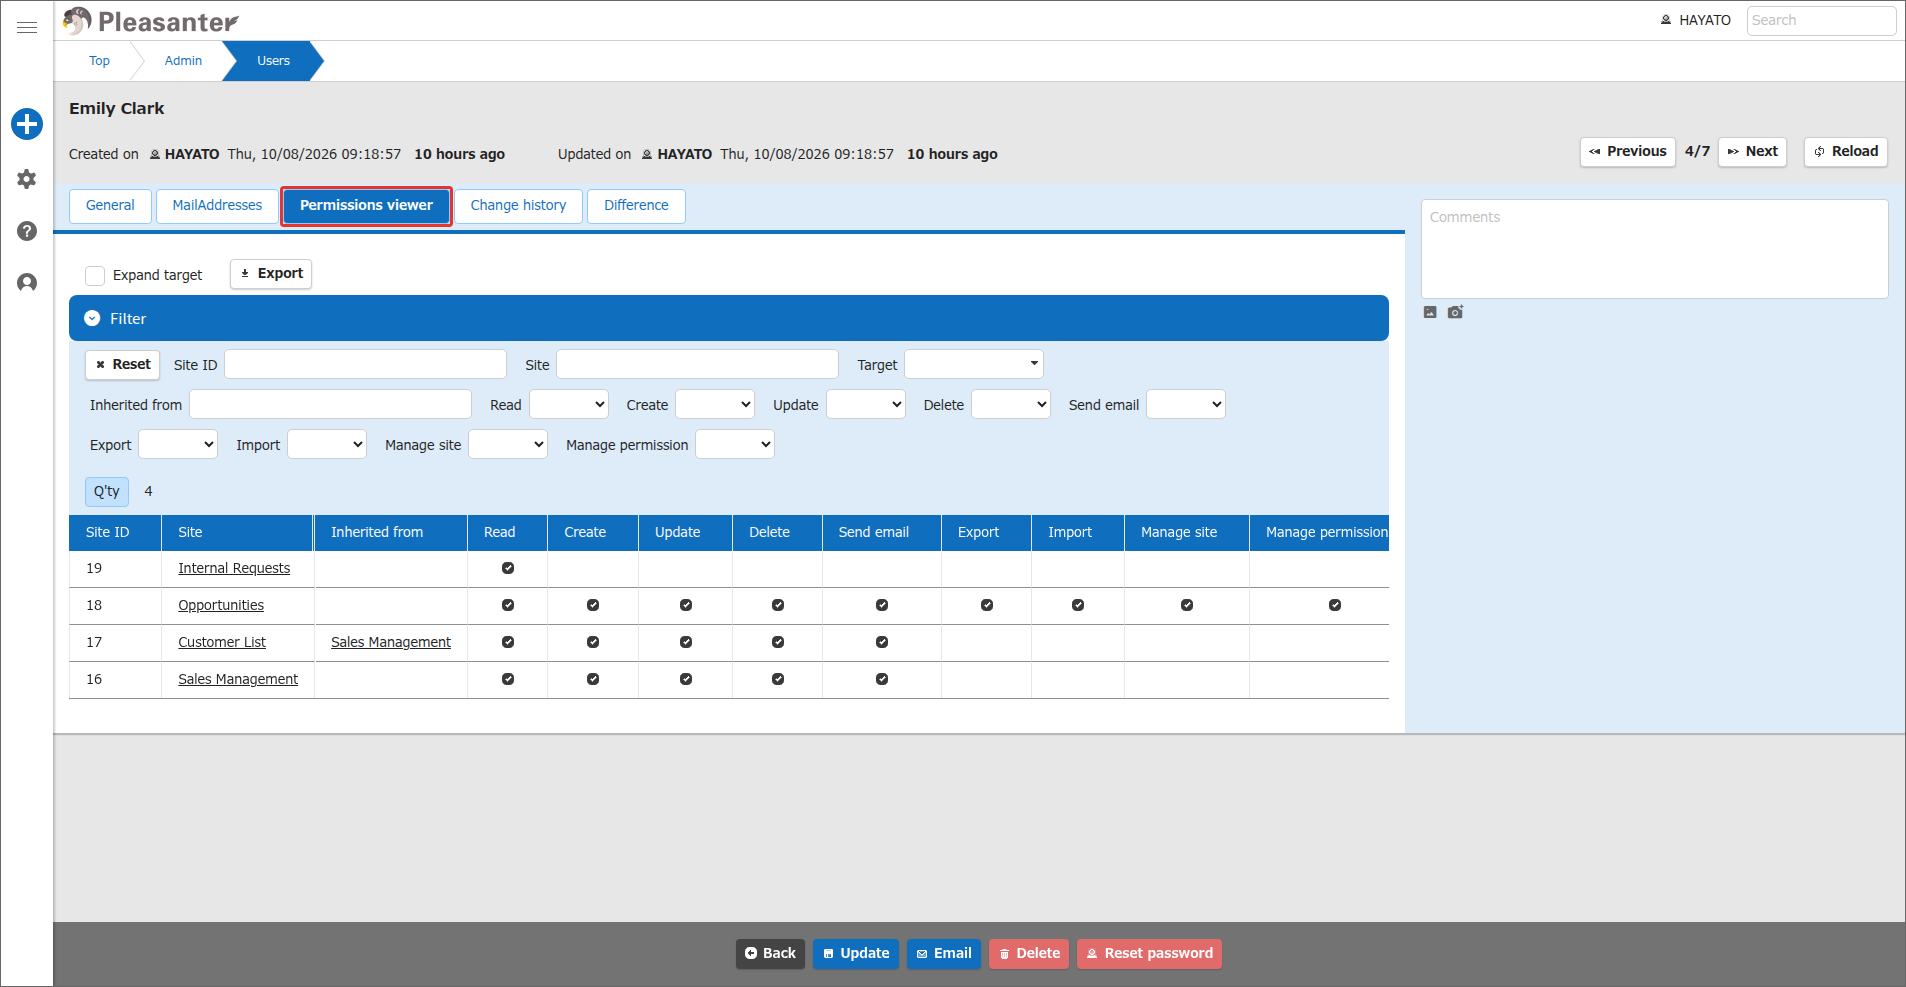Click the blue plus create-new icon

(27, 124)
